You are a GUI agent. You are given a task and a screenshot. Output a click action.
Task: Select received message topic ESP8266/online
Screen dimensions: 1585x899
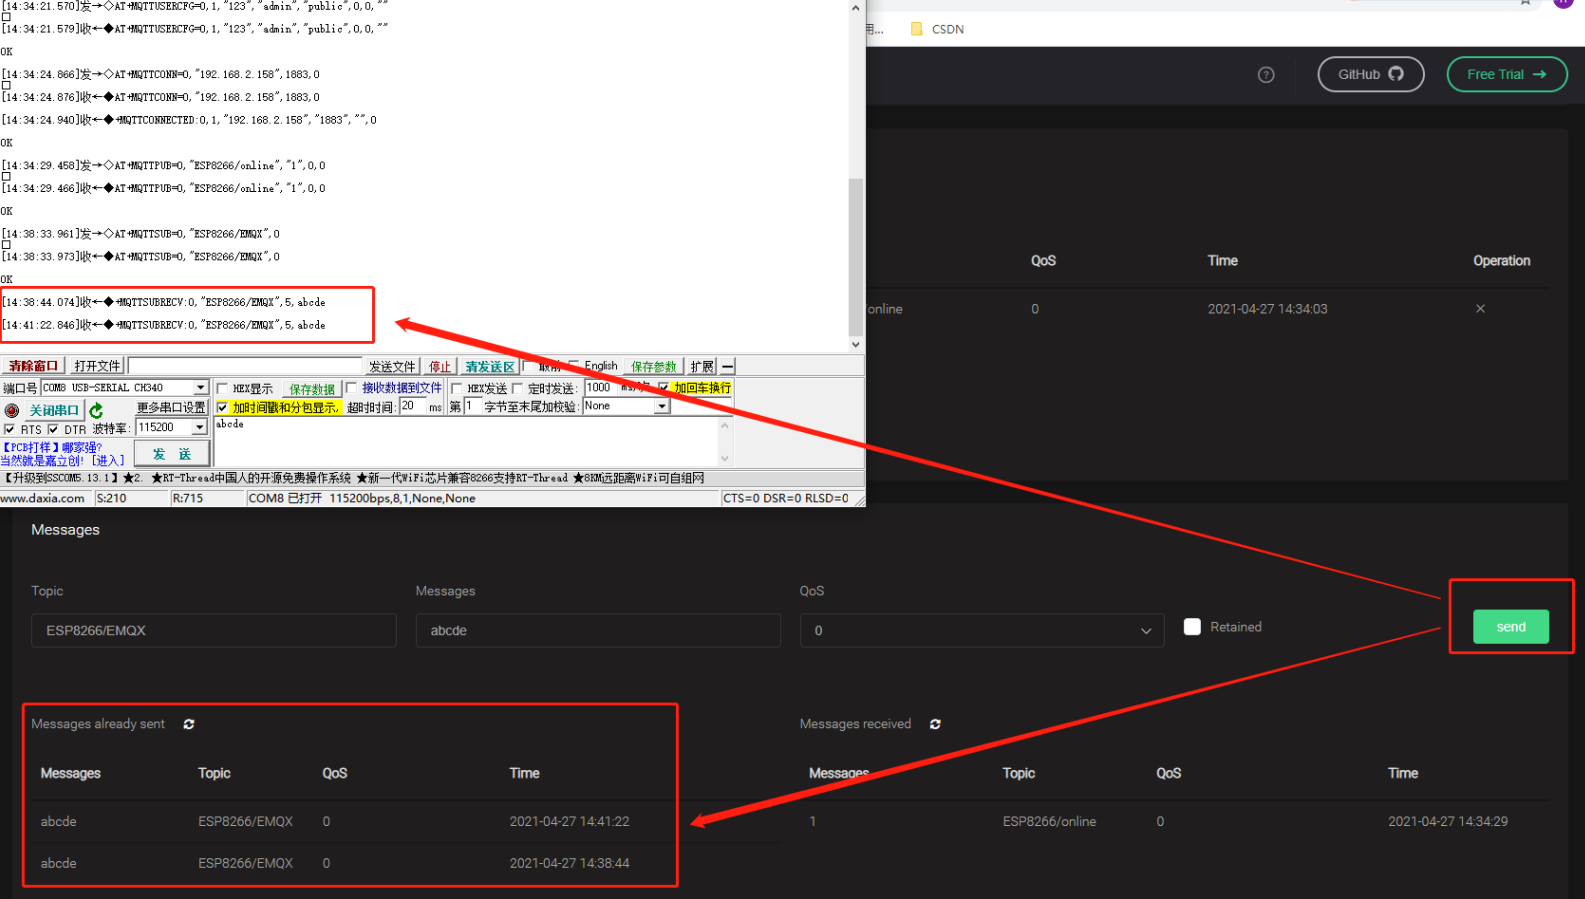tap(1049, 822)
